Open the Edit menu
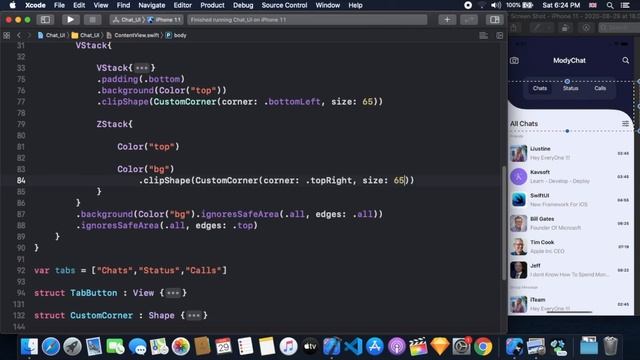640x360 pixels. coord(79,5)
